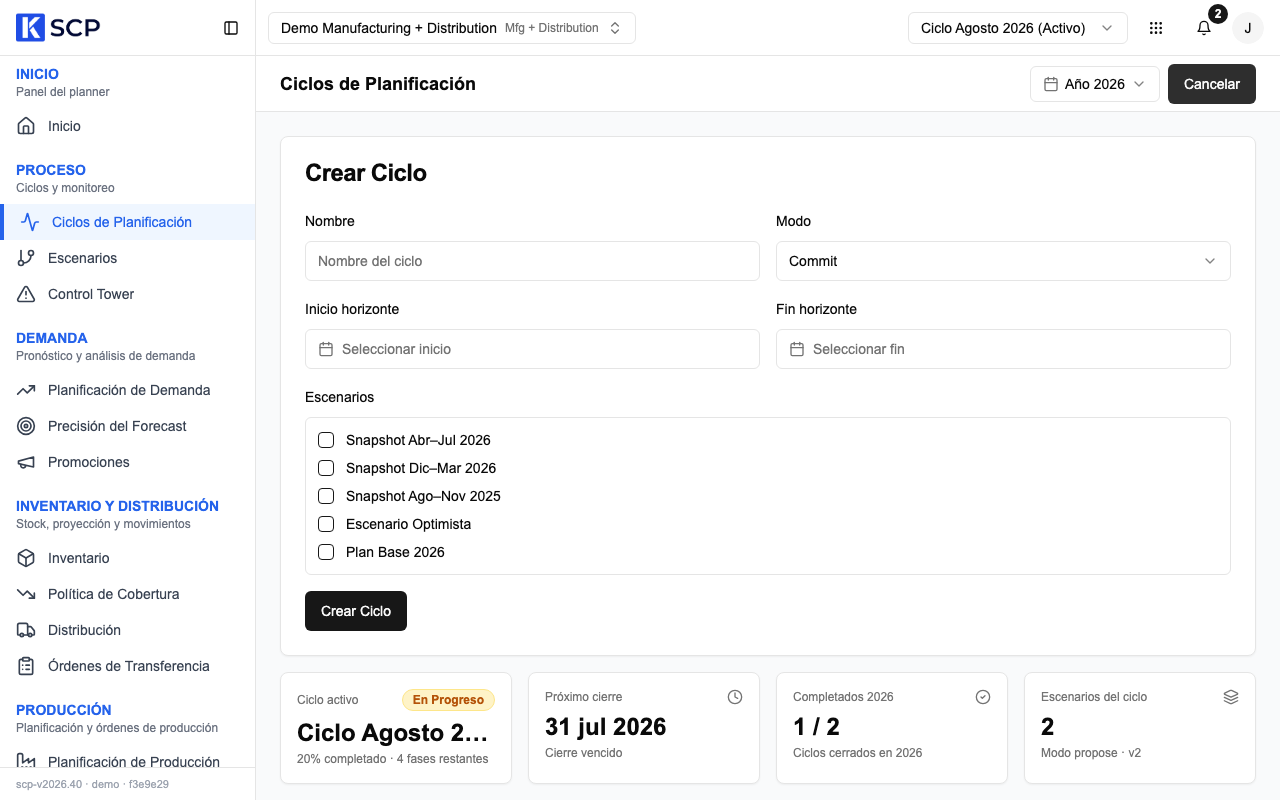Click the Política de Cobertura trend-down icon
Image resolution: width=1280 pixels, height=800 pixels.
pos(26,594)
